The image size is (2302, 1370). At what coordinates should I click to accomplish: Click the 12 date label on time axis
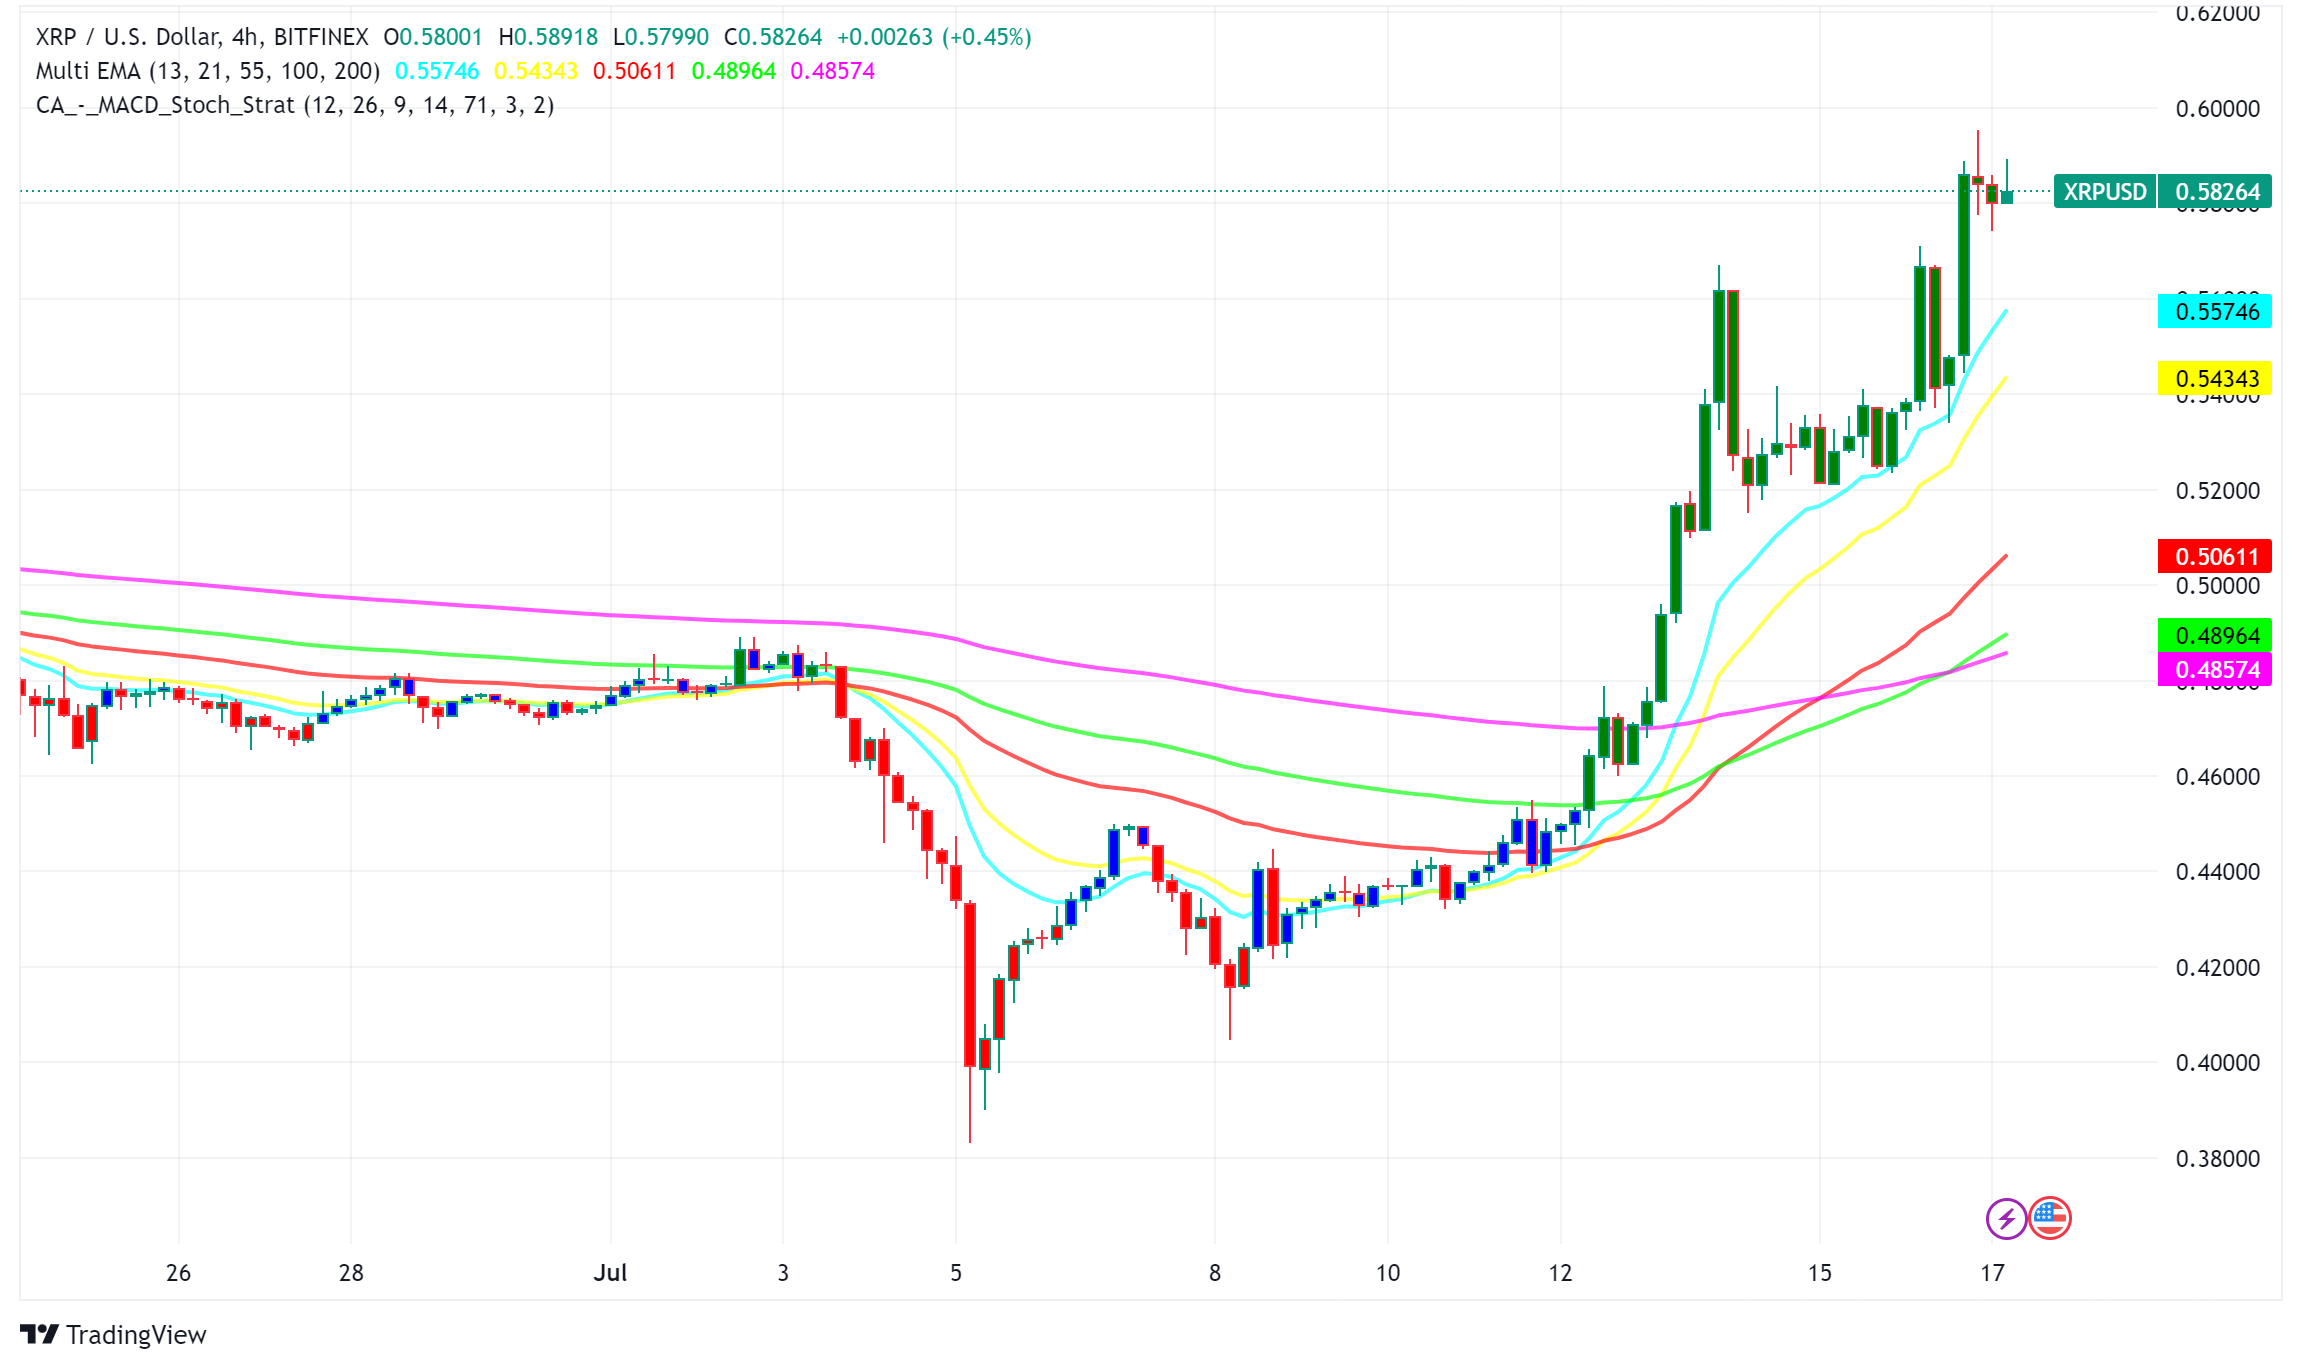[1560, 1272]
